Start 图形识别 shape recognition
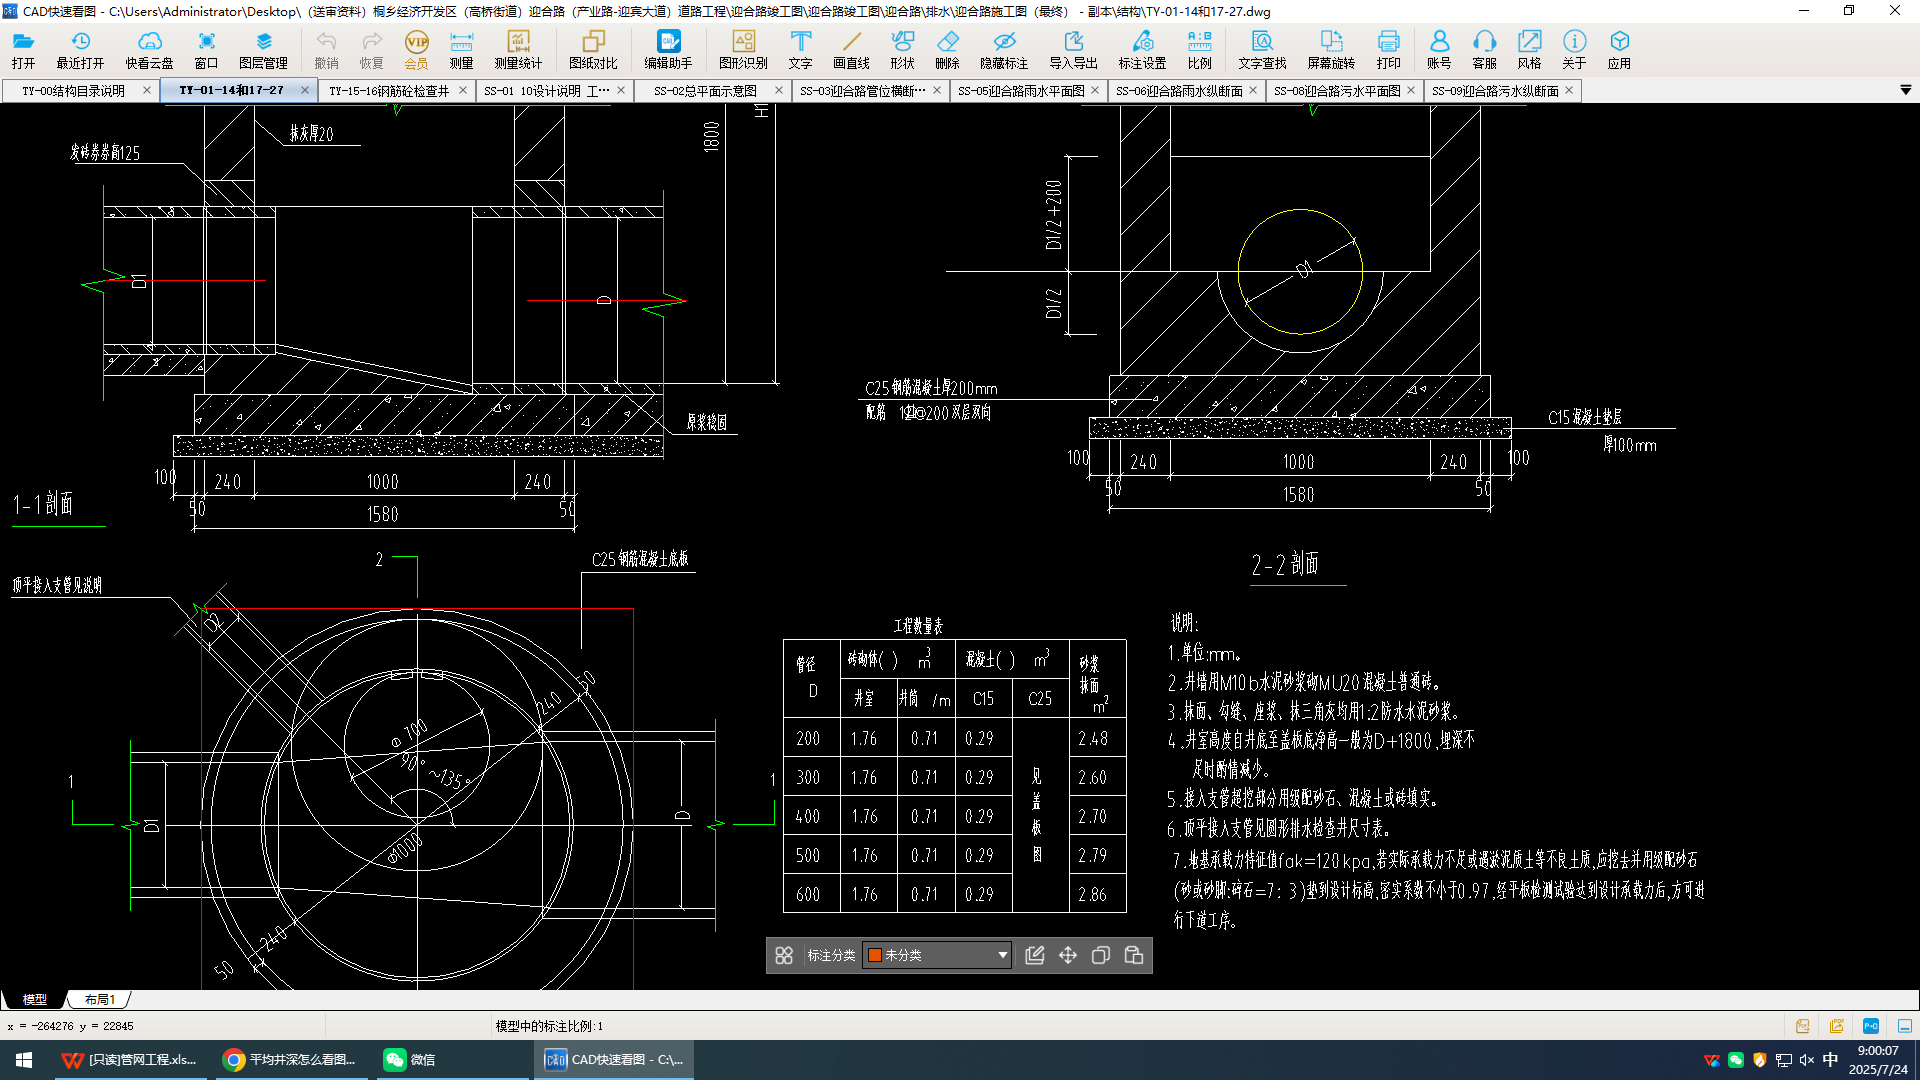This screenshot has height=1080, width=1920. [743, 50]
